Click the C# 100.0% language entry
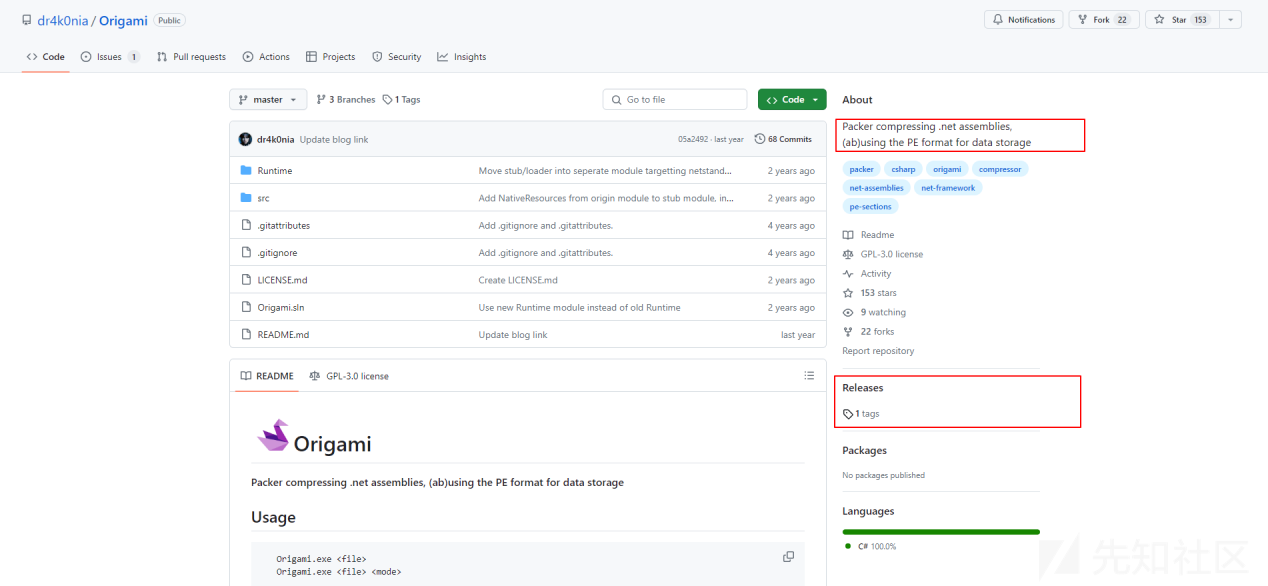The height and width of the screenshot is (586, 1268). tap(870, 546)
